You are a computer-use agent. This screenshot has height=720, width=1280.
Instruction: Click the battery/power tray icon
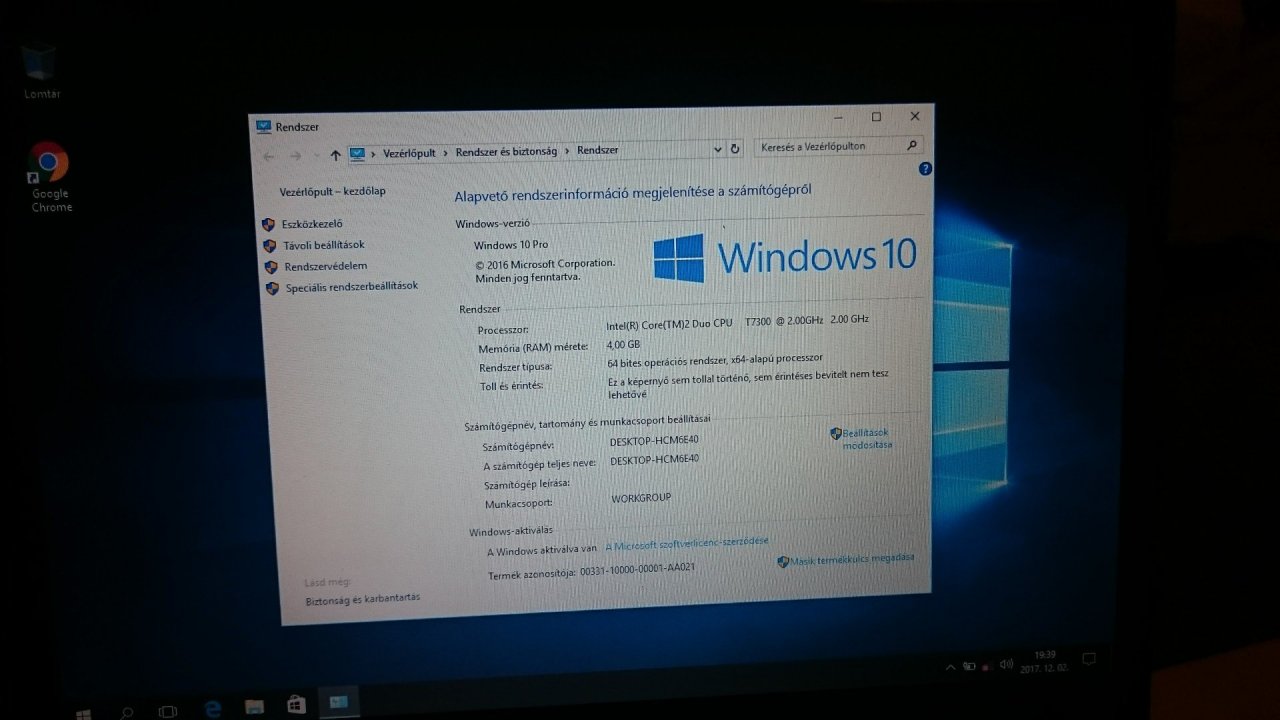point(969,666)
